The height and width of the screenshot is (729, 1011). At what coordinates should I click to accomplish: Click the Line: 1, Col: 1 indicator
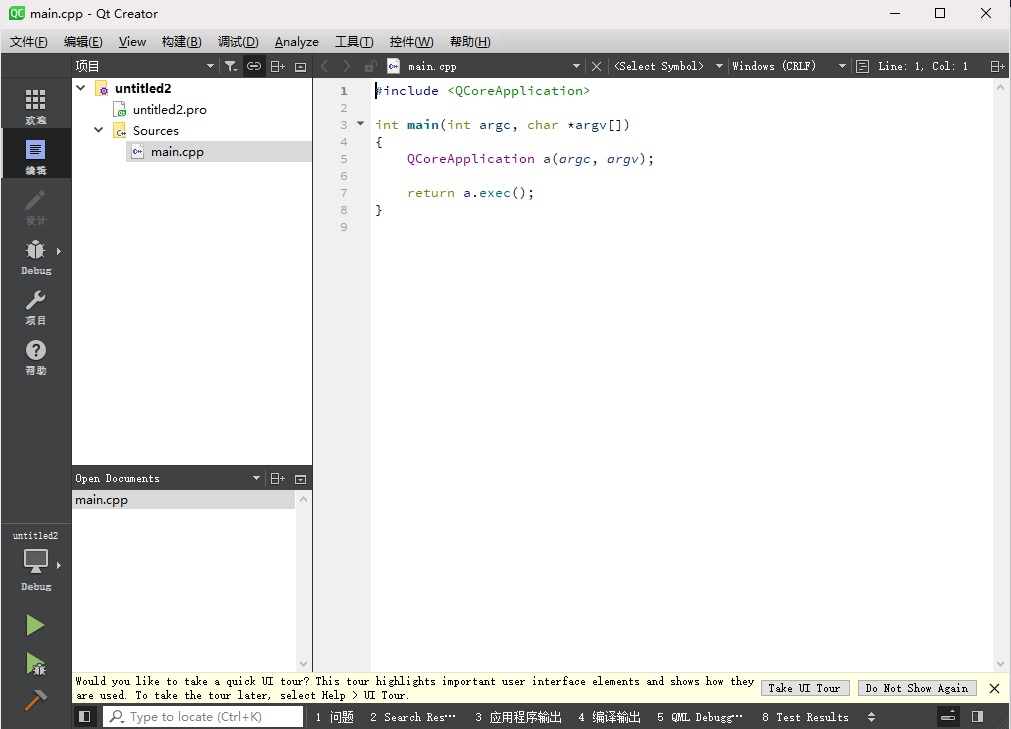(923, 66)
